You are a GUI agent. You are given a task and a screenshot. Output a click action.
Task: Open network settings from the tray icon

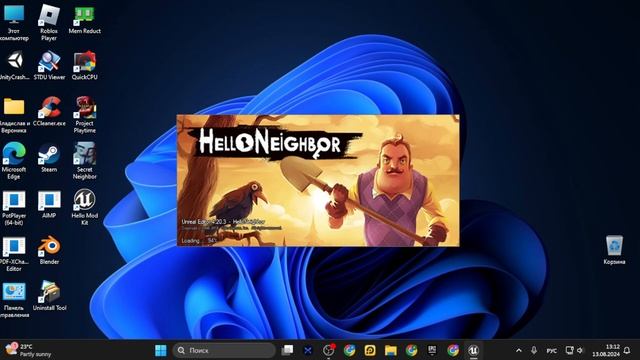pos(569,350)
